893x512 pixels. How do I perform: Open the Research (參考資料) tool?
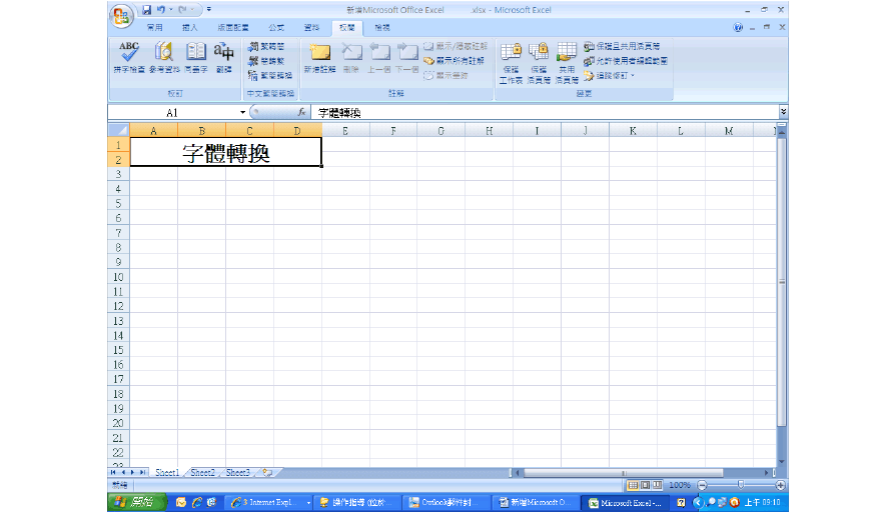click(x=164, y=58)
